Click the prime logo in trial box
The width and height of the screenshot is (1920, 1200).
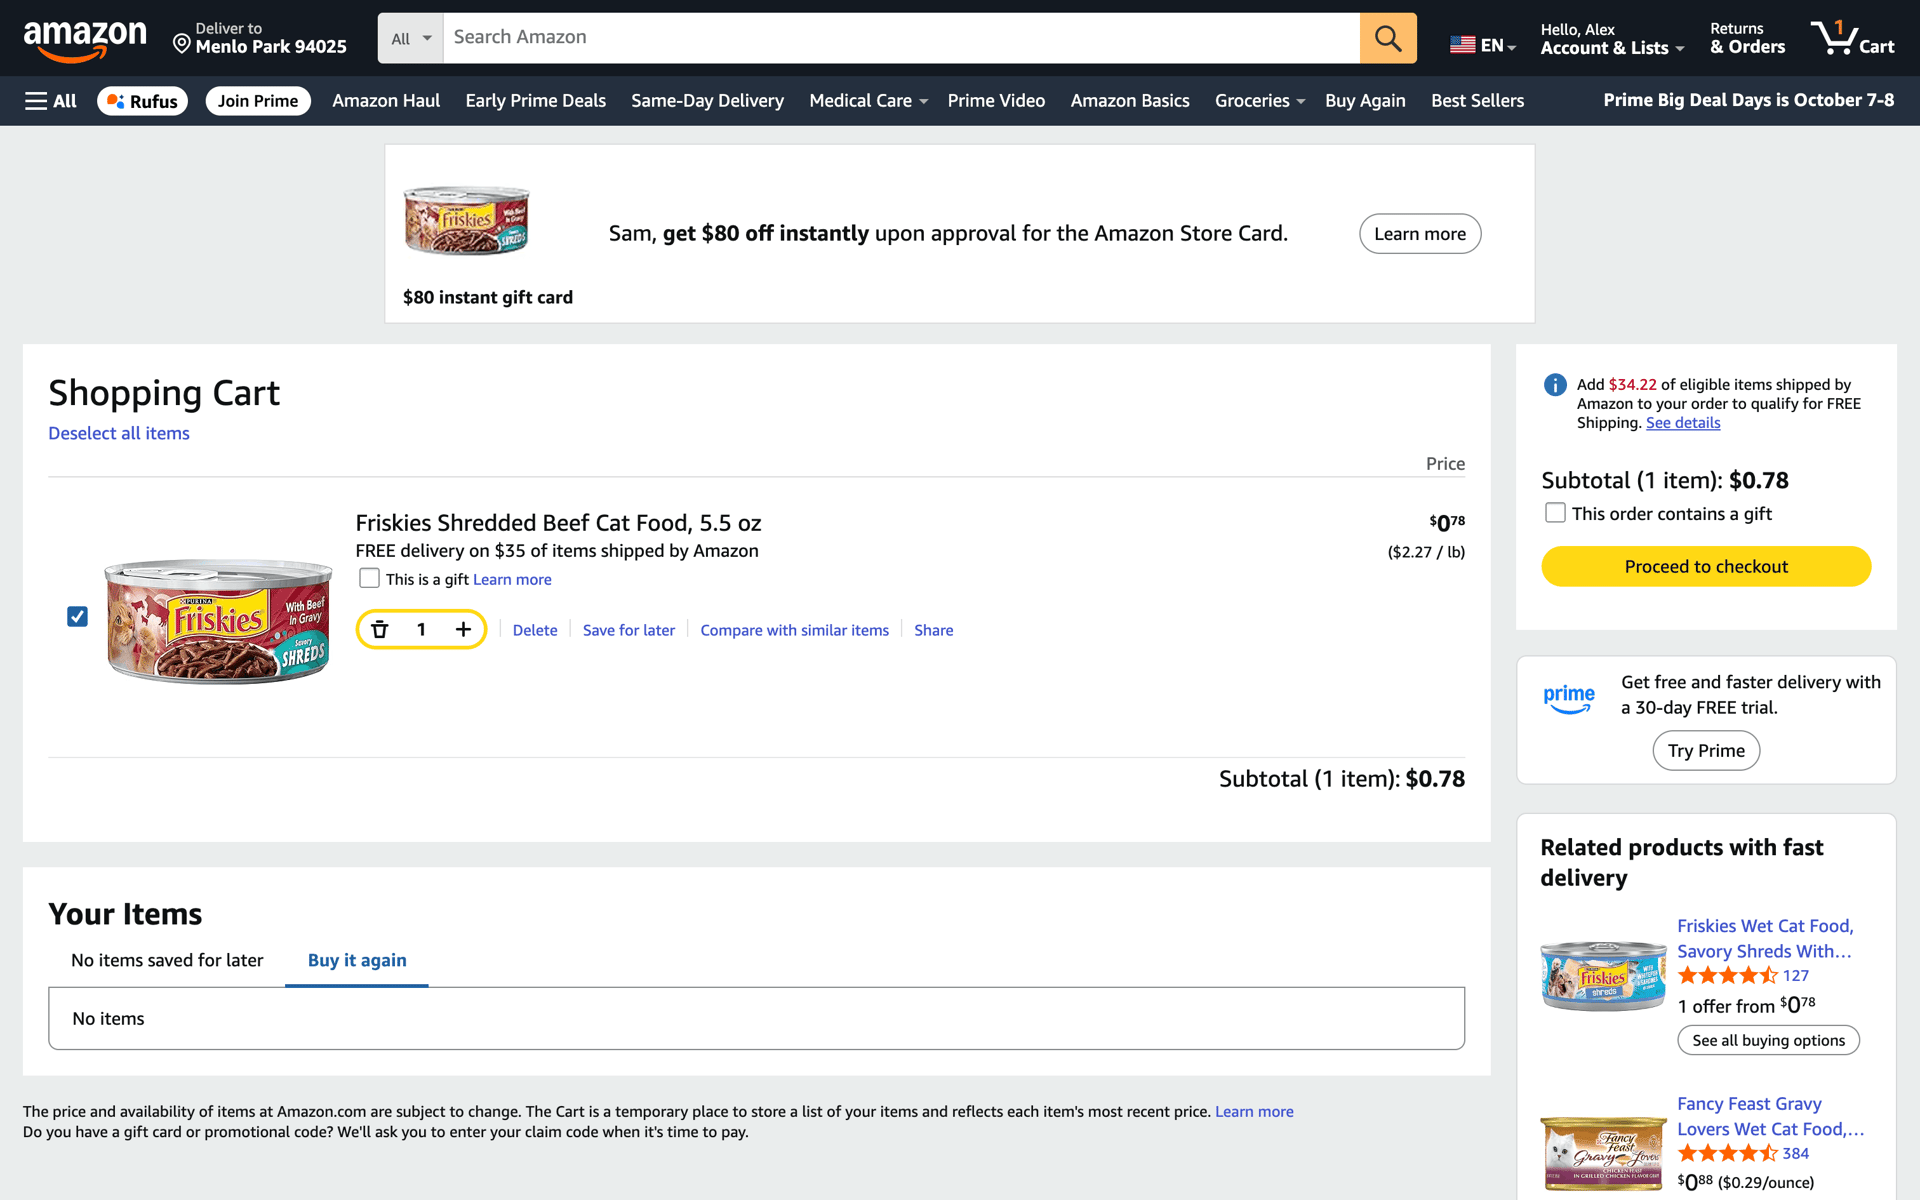coord(1569,699)
